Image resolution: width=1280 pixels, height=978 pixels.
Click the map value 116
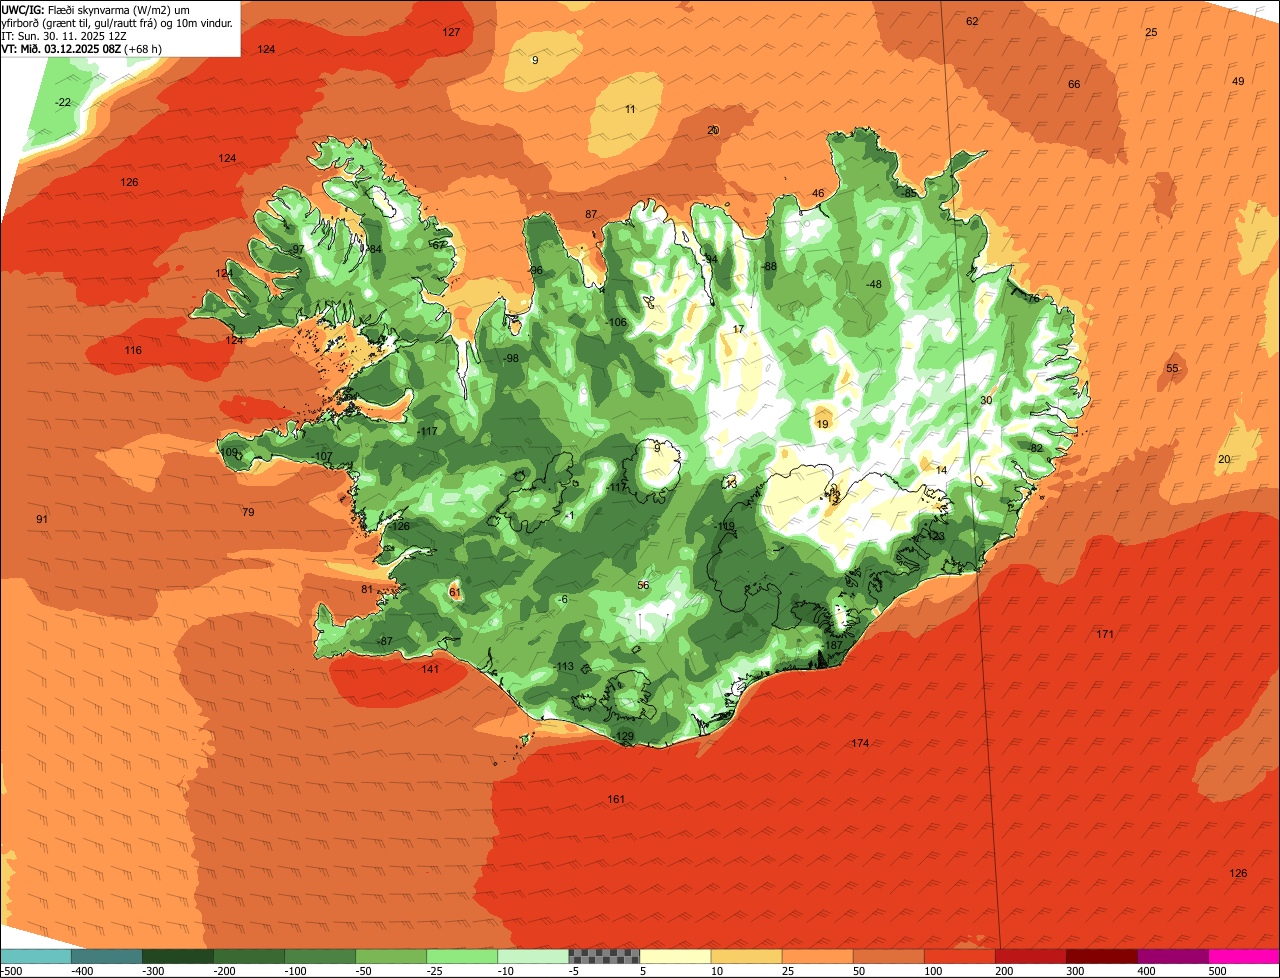click(x=133, y=350)
